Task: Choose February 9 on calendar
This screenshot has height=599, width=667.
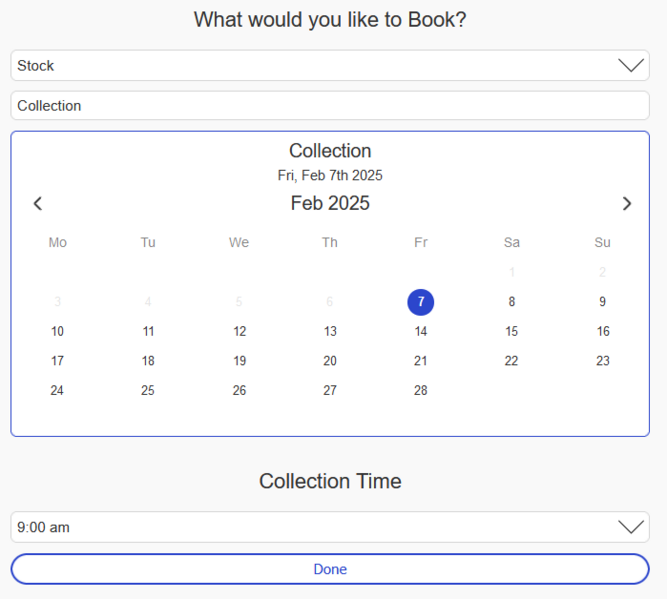Action: [x=602, y=302]
